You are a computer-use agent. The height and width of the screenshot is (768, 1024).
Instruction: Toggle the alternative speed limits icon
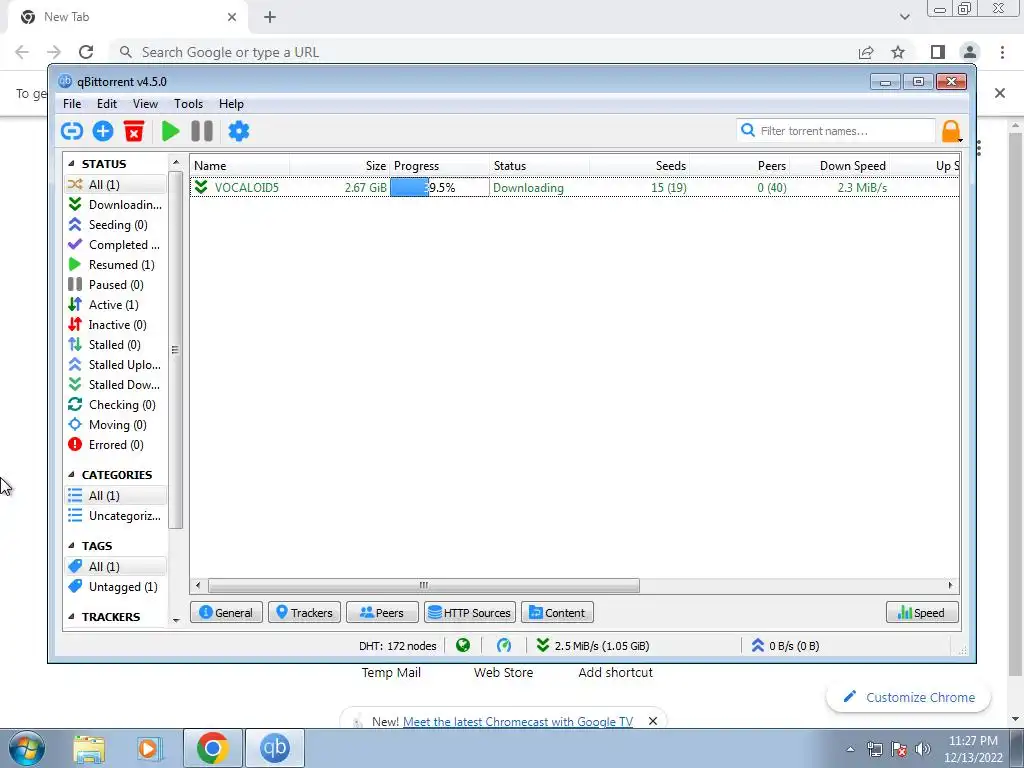coord(504,645)
